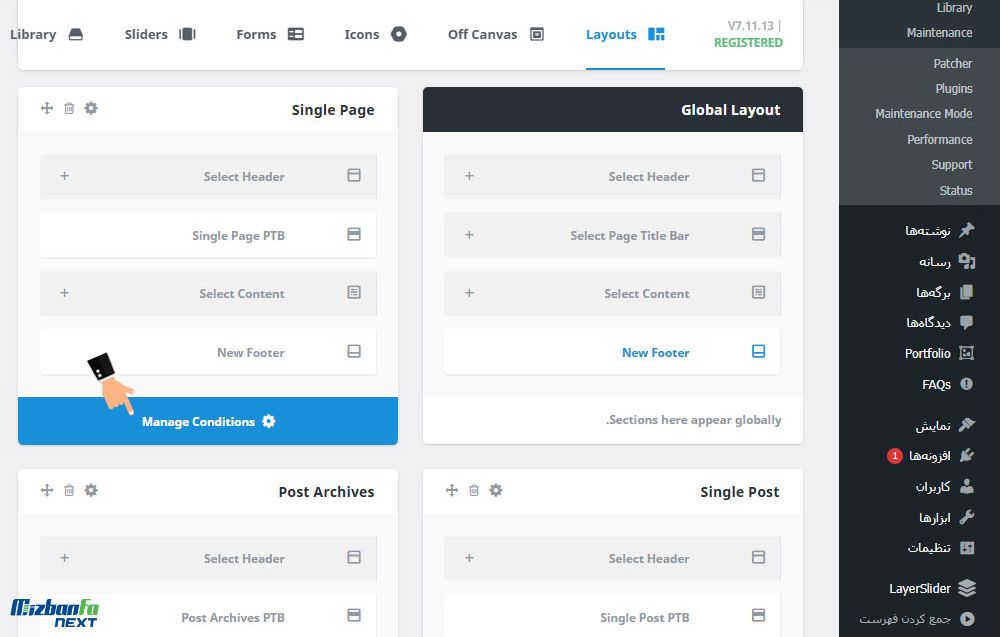Click Manage Conditions button for Single Page
The width and height of the screenshot is (1000, 637).
tap(208, 421)
